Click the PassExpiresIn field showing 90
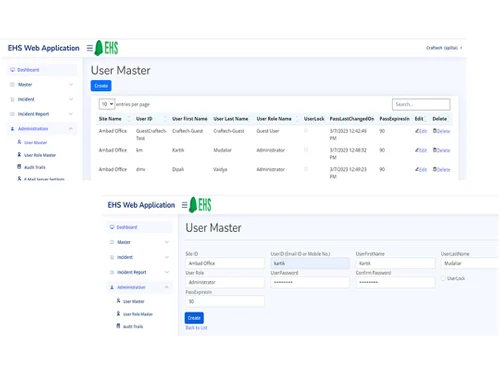 [225, 301]
